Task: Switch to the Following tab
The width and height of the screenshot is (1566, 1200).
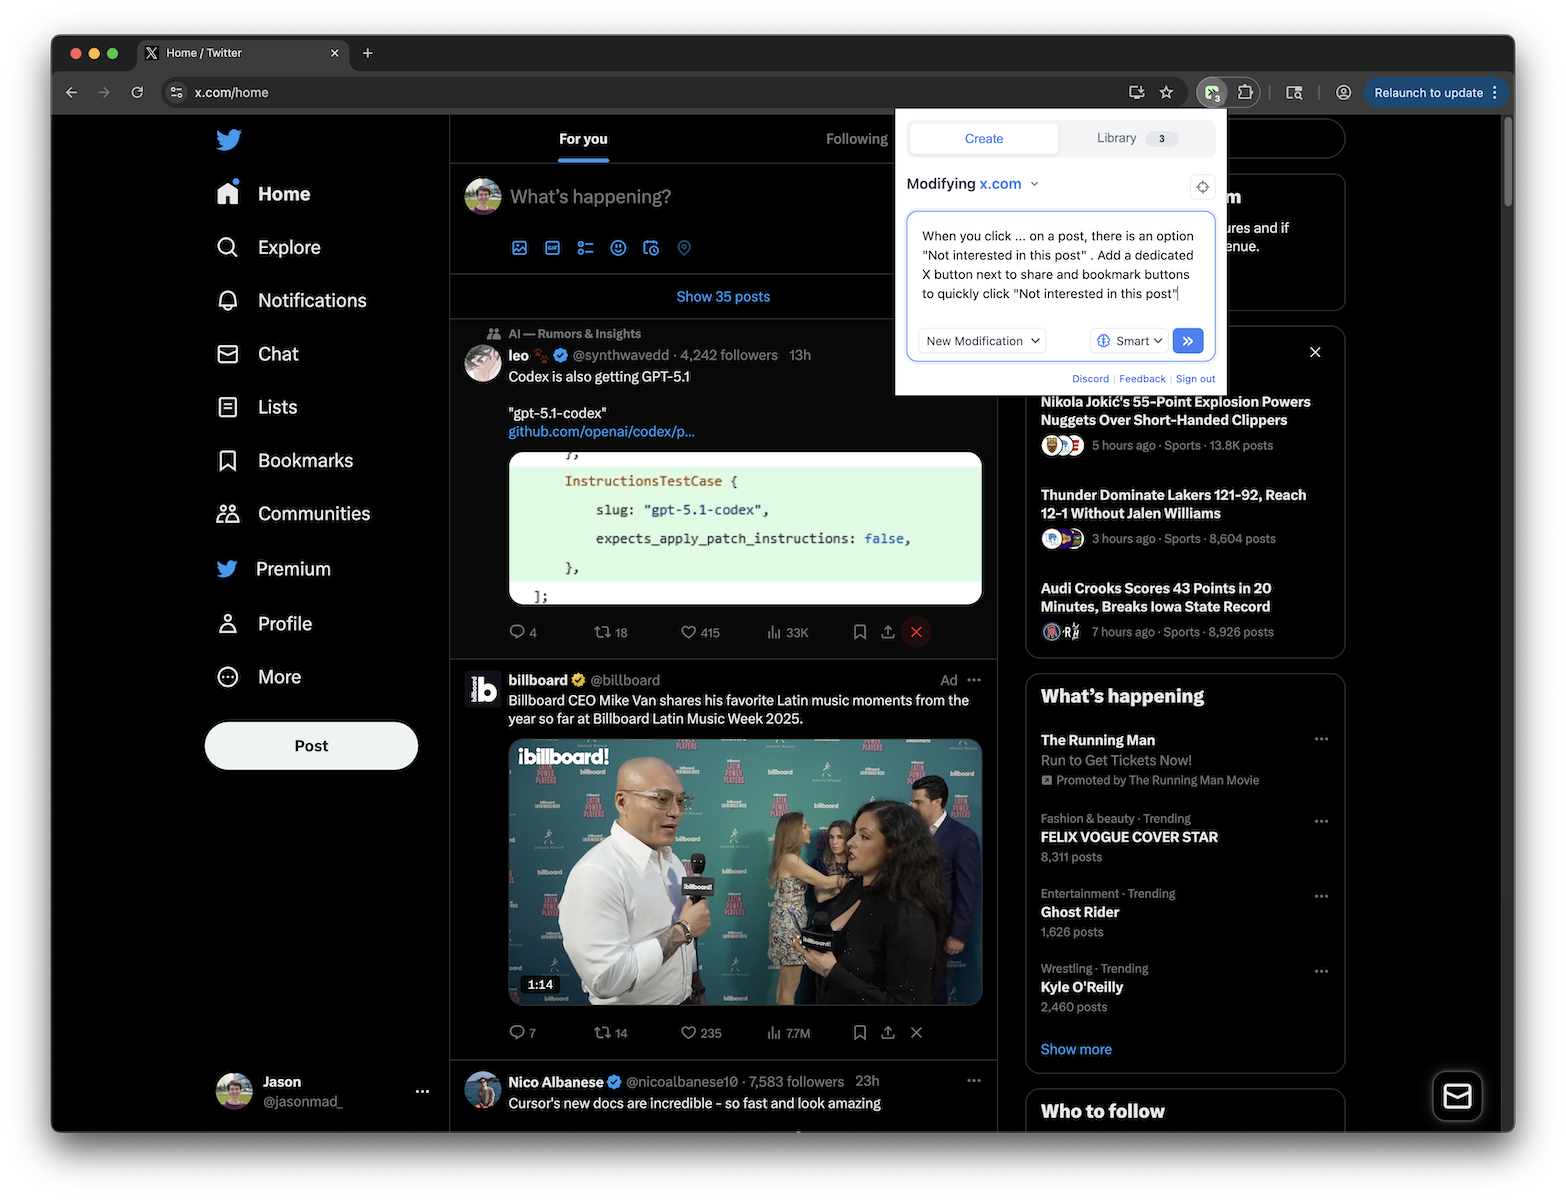Action: [855, 139]
